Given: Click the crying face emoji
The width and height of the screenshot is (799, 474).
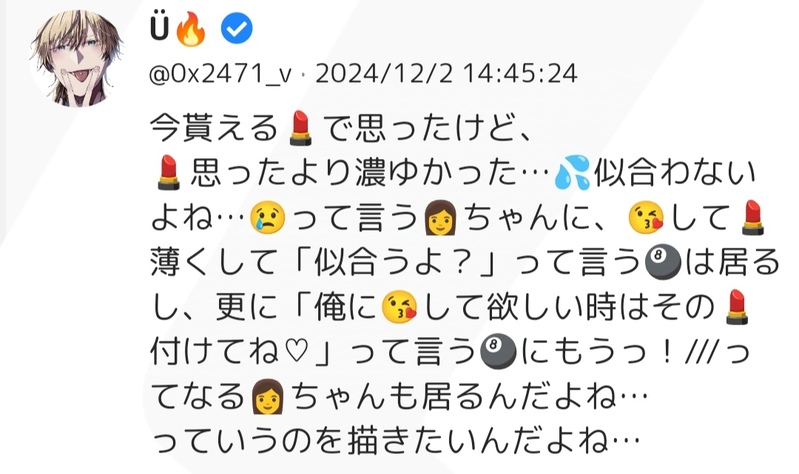Looking at the screenshot, I should click(268, 218).
